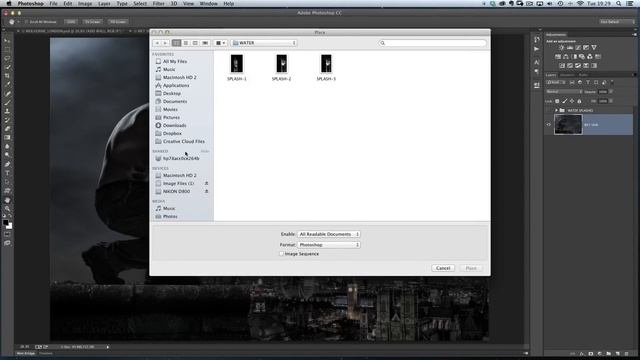Go back in the Place dialog
Viewport: 640px width, 360px height.
[x=157, y=43]
